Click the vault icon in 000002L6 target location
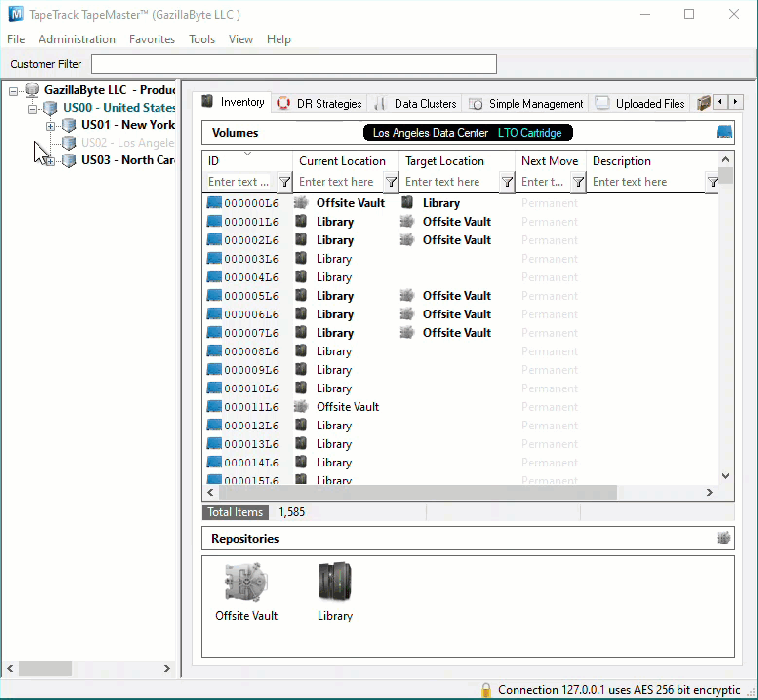758x700 pixels. pos(407,240)
